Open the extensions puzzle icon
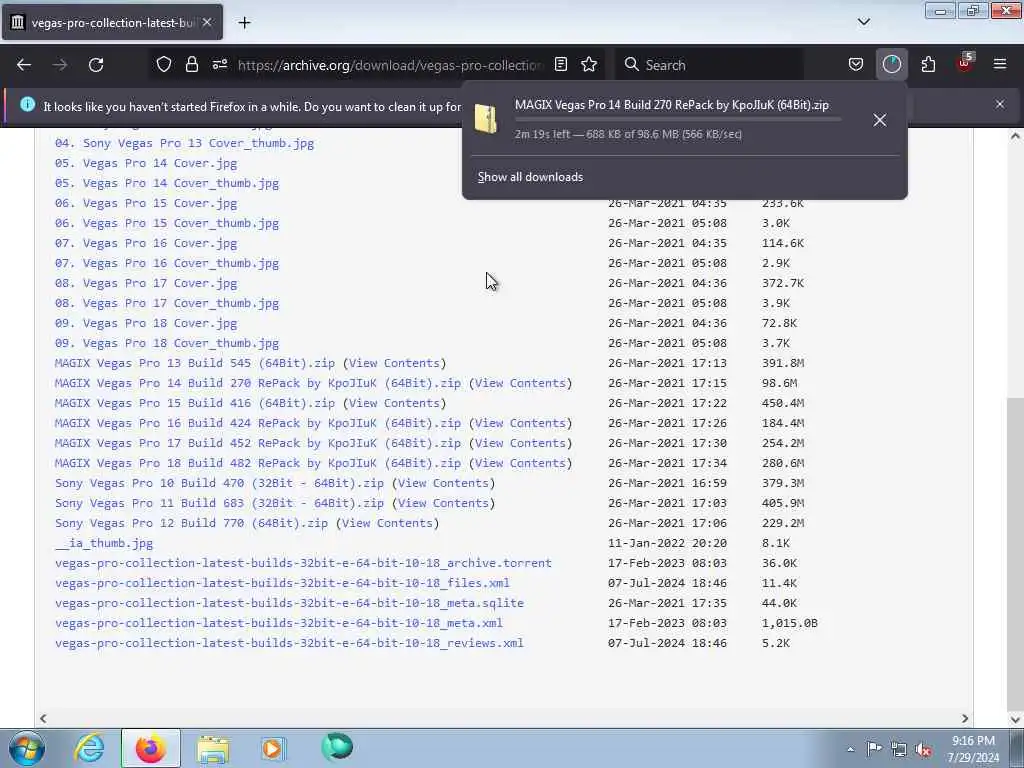This screenshot has height=768, width=1024. 928,65
